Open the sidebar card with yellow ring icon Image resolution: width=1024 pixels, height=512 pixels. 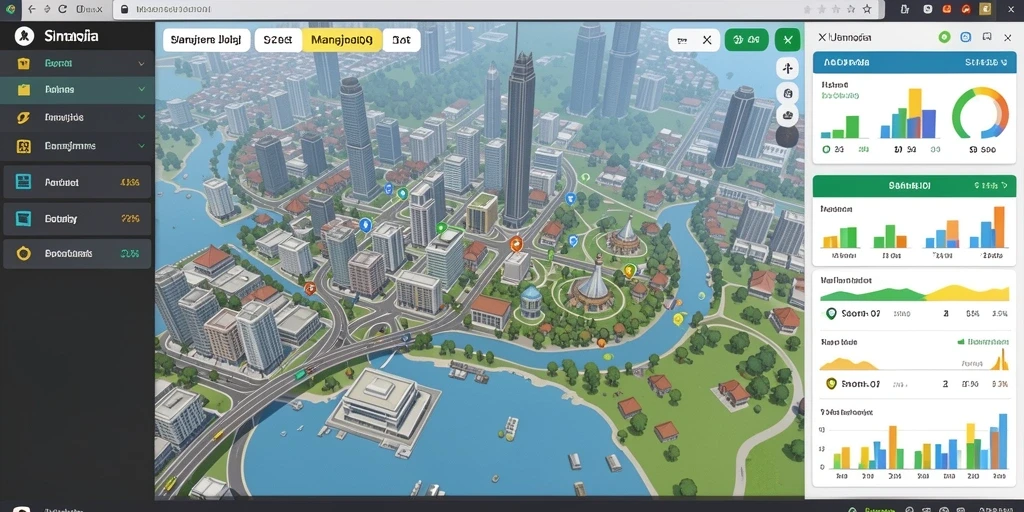[x=77, y=253]
